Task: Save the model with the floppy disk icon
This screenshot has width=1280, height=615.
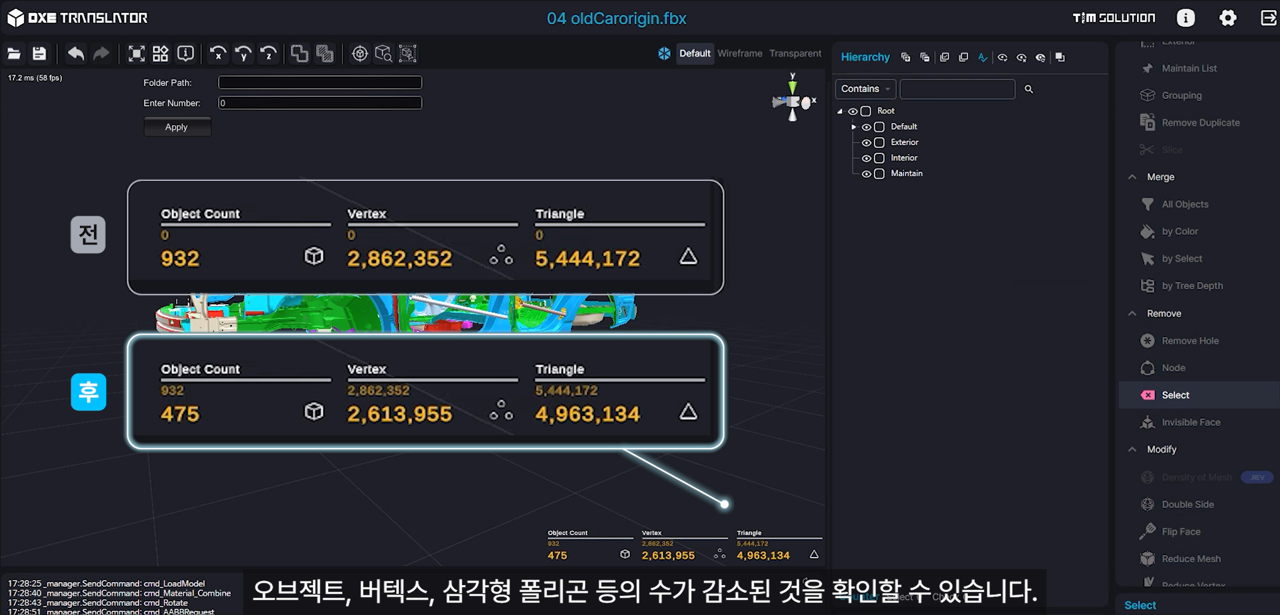Action: tap(39, 54)
